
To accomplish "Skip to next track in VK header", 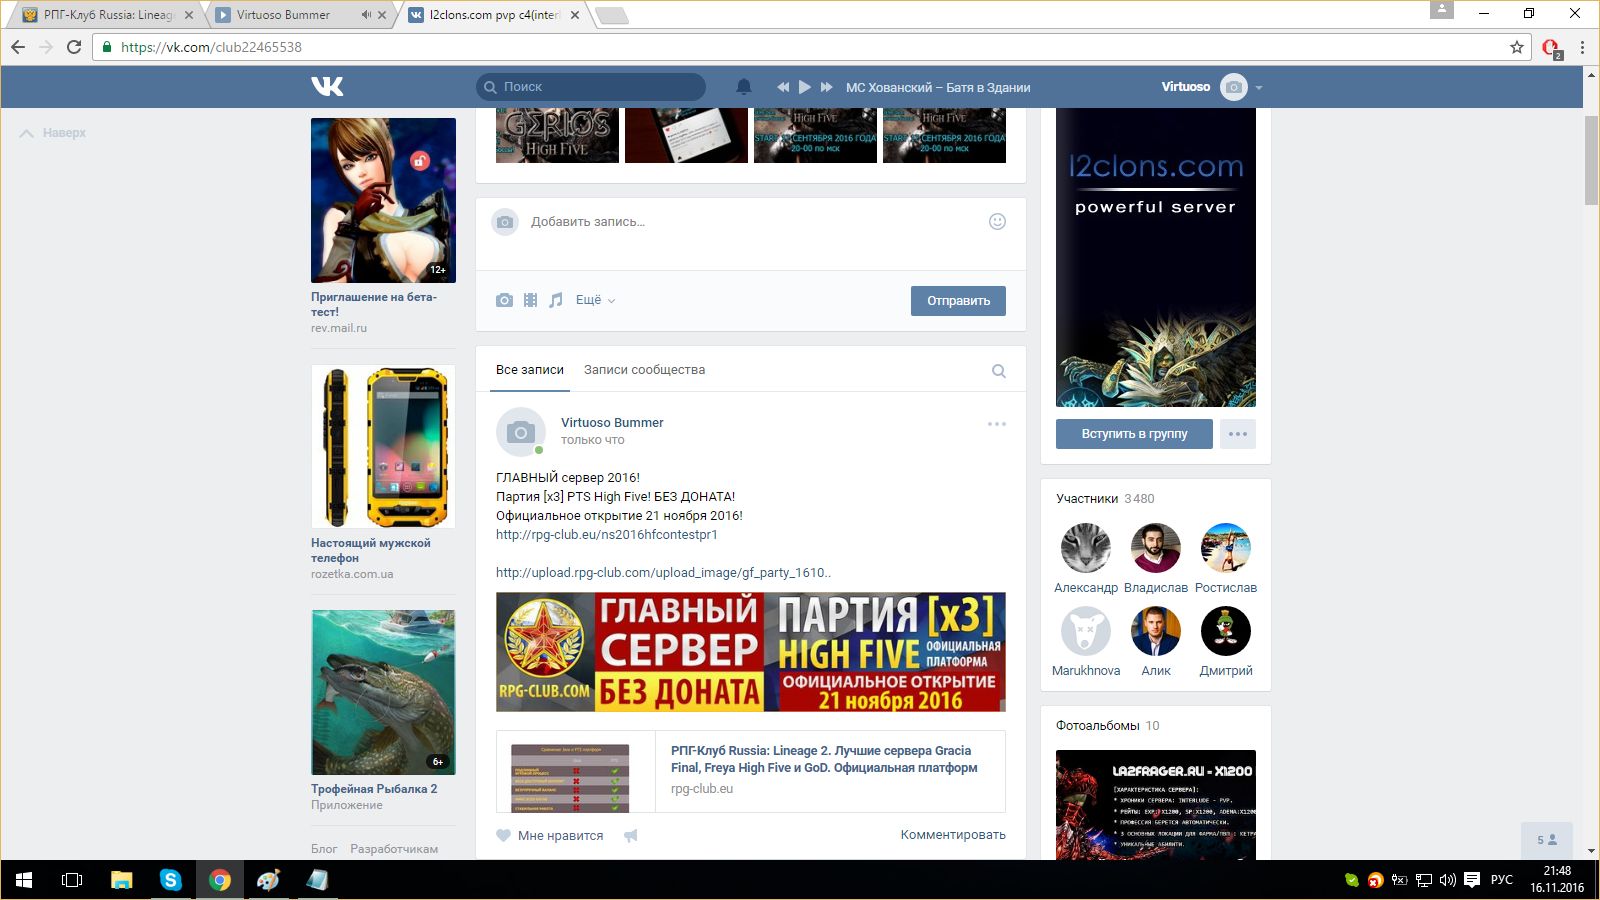I will click(827, 87).
